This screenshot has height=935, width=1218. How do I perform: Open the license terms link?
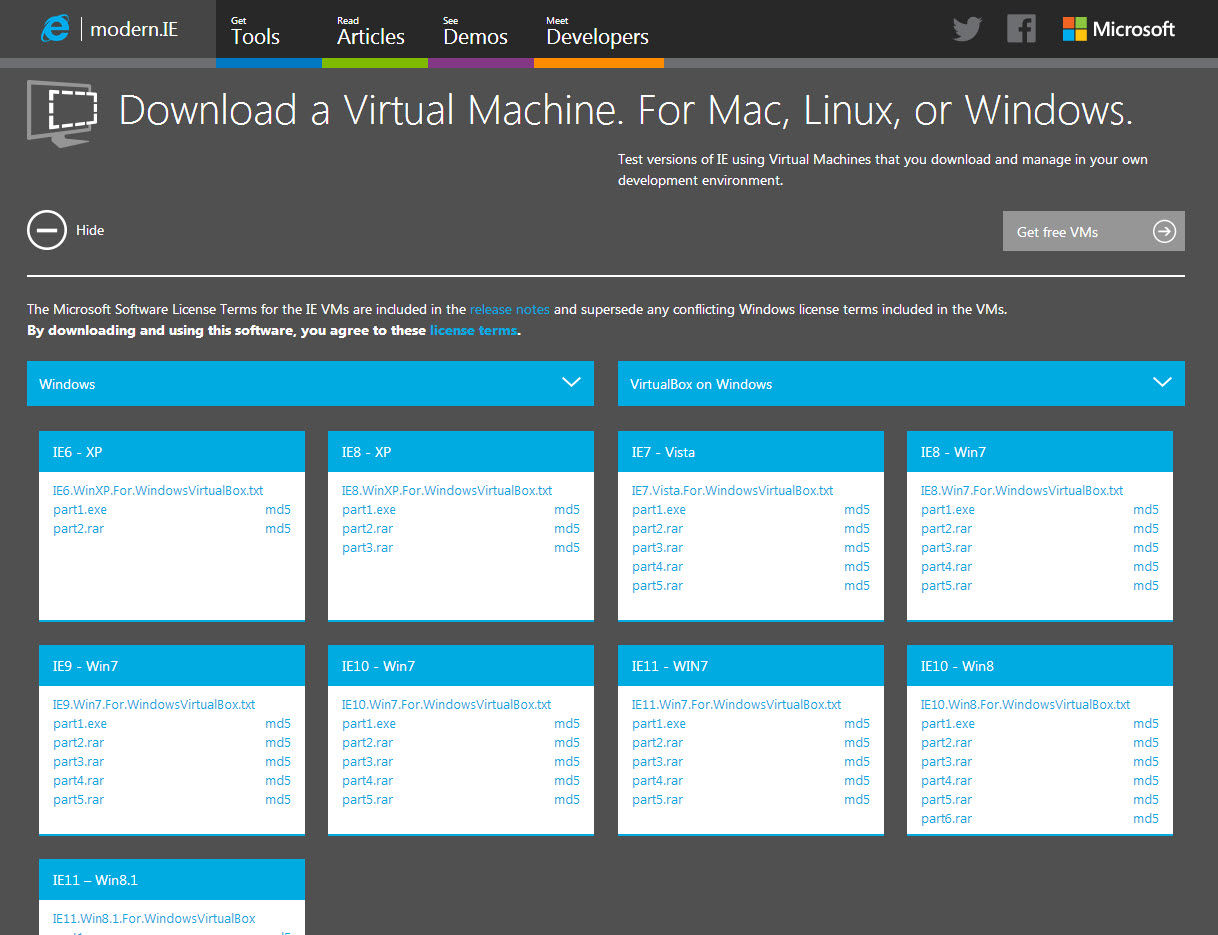473,330
